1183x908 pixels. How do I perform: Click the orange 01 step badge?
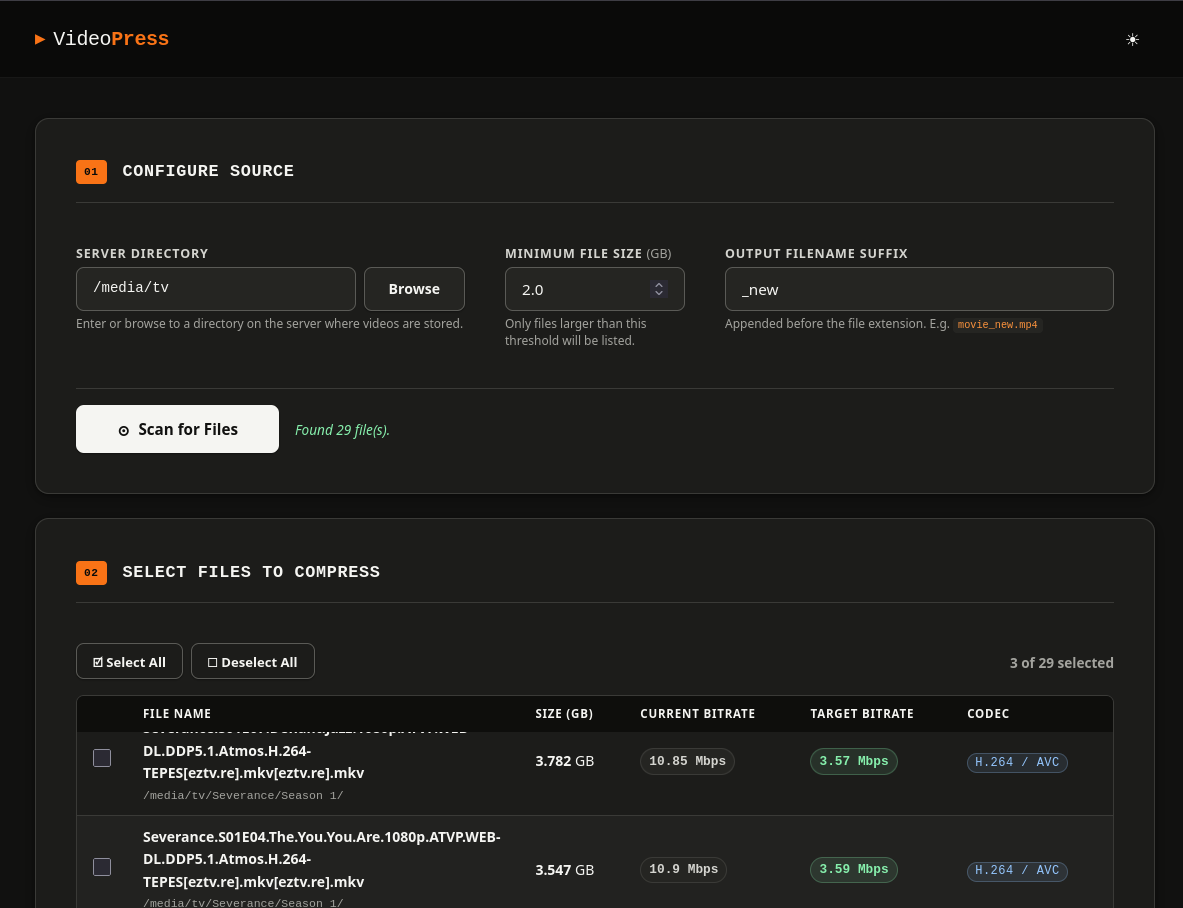click(91, 172)
